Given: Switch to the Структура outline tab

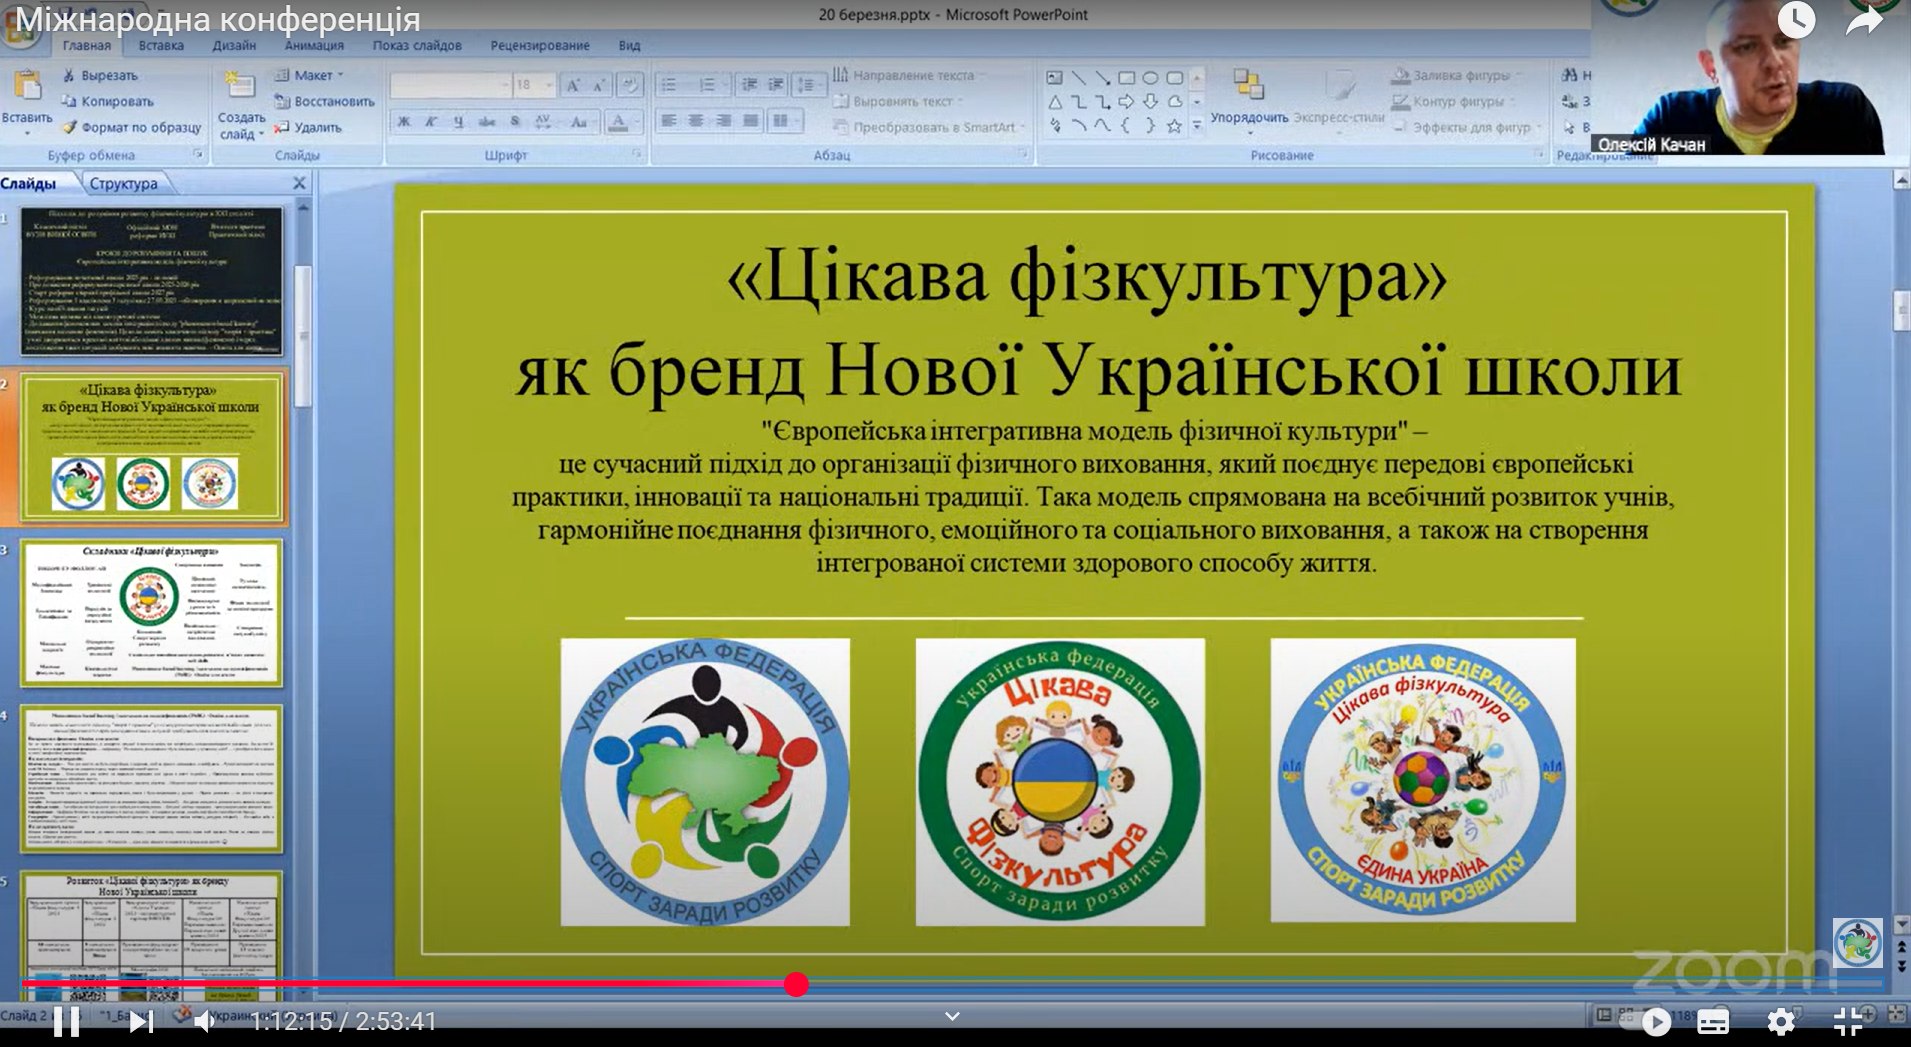Looking at the screenshot, I should [x=123, y=184].
